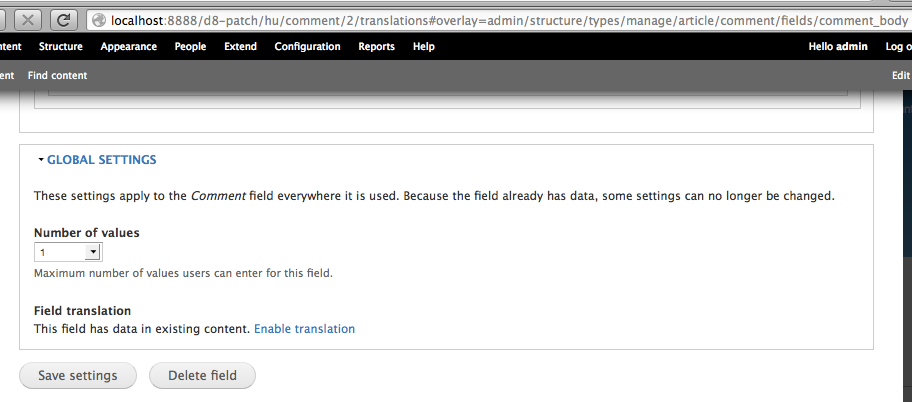912x402 pixels.
Task: Open the Reports menu
Action: click(x=376, y=47)
